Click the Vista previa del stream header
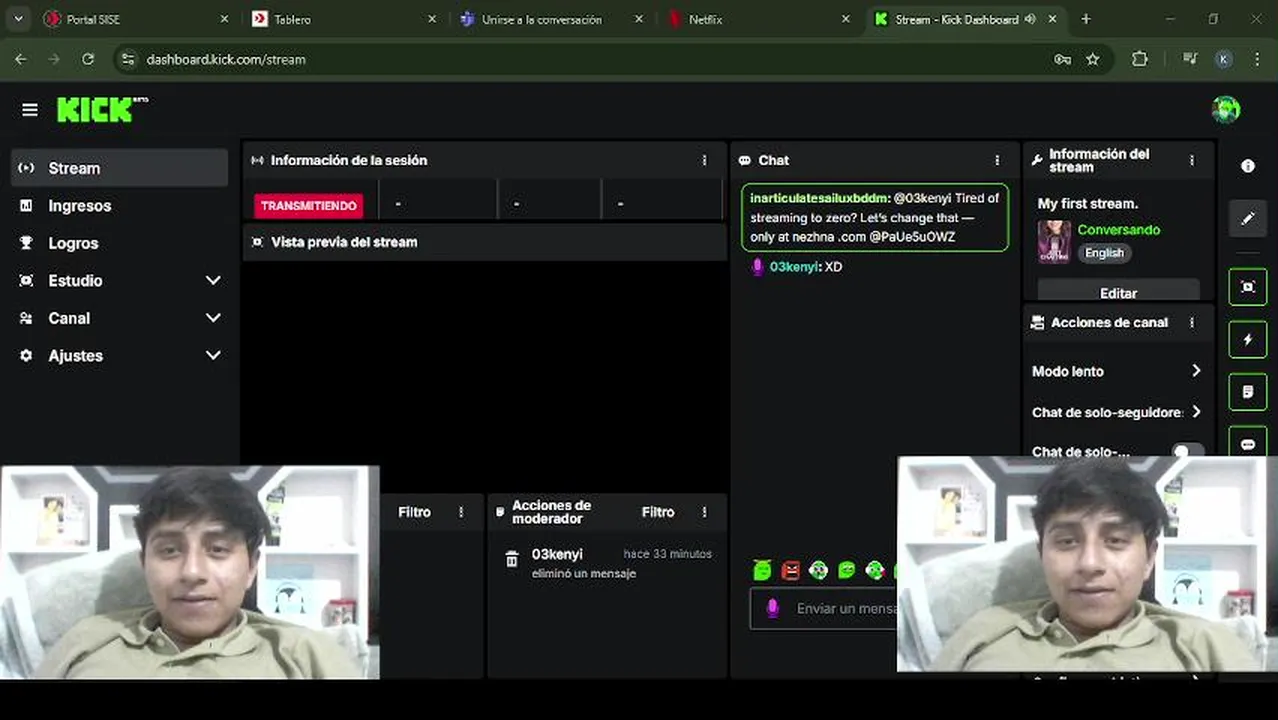 coord(484,242)
